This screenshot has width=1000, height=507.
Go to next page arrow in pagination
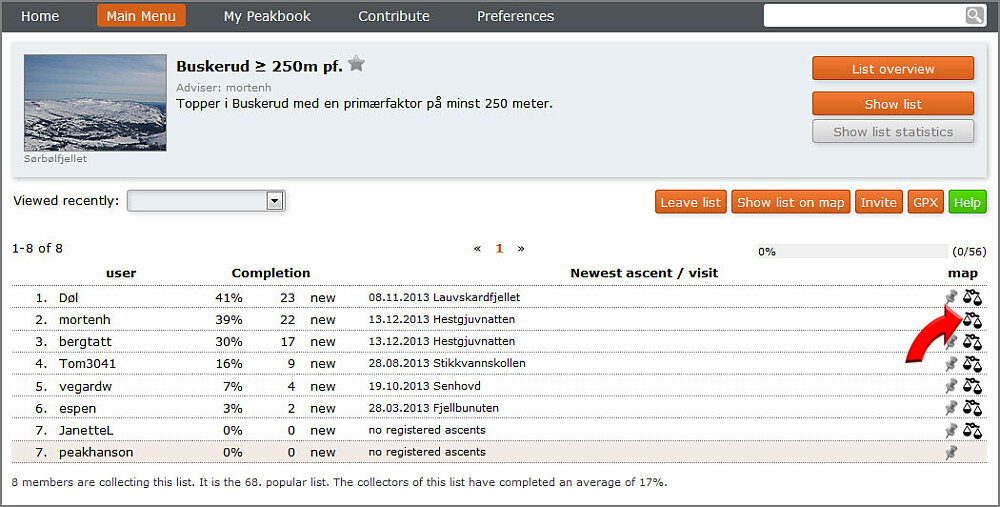[521, 248]
